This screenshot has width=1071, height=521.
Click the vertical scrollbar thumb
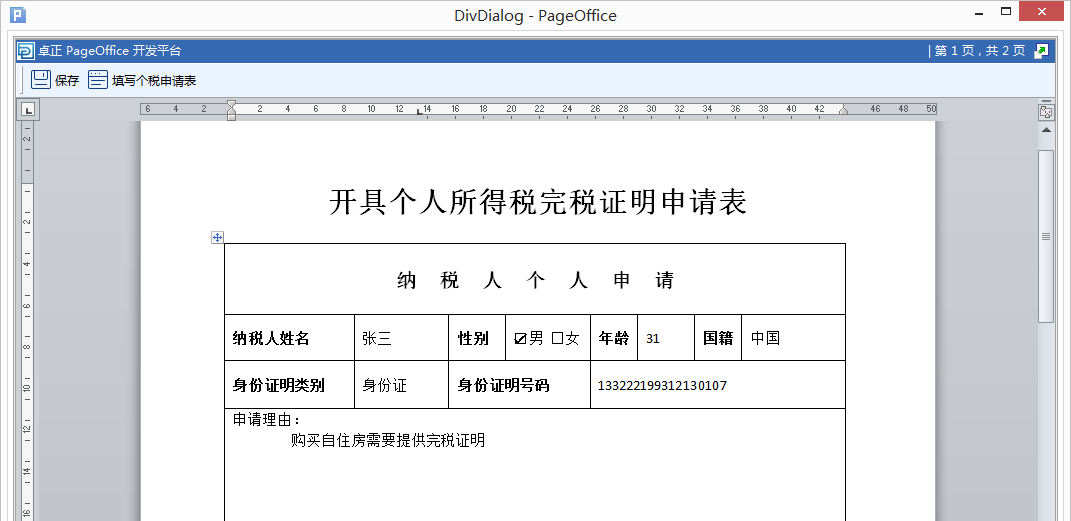(1046, 235)
